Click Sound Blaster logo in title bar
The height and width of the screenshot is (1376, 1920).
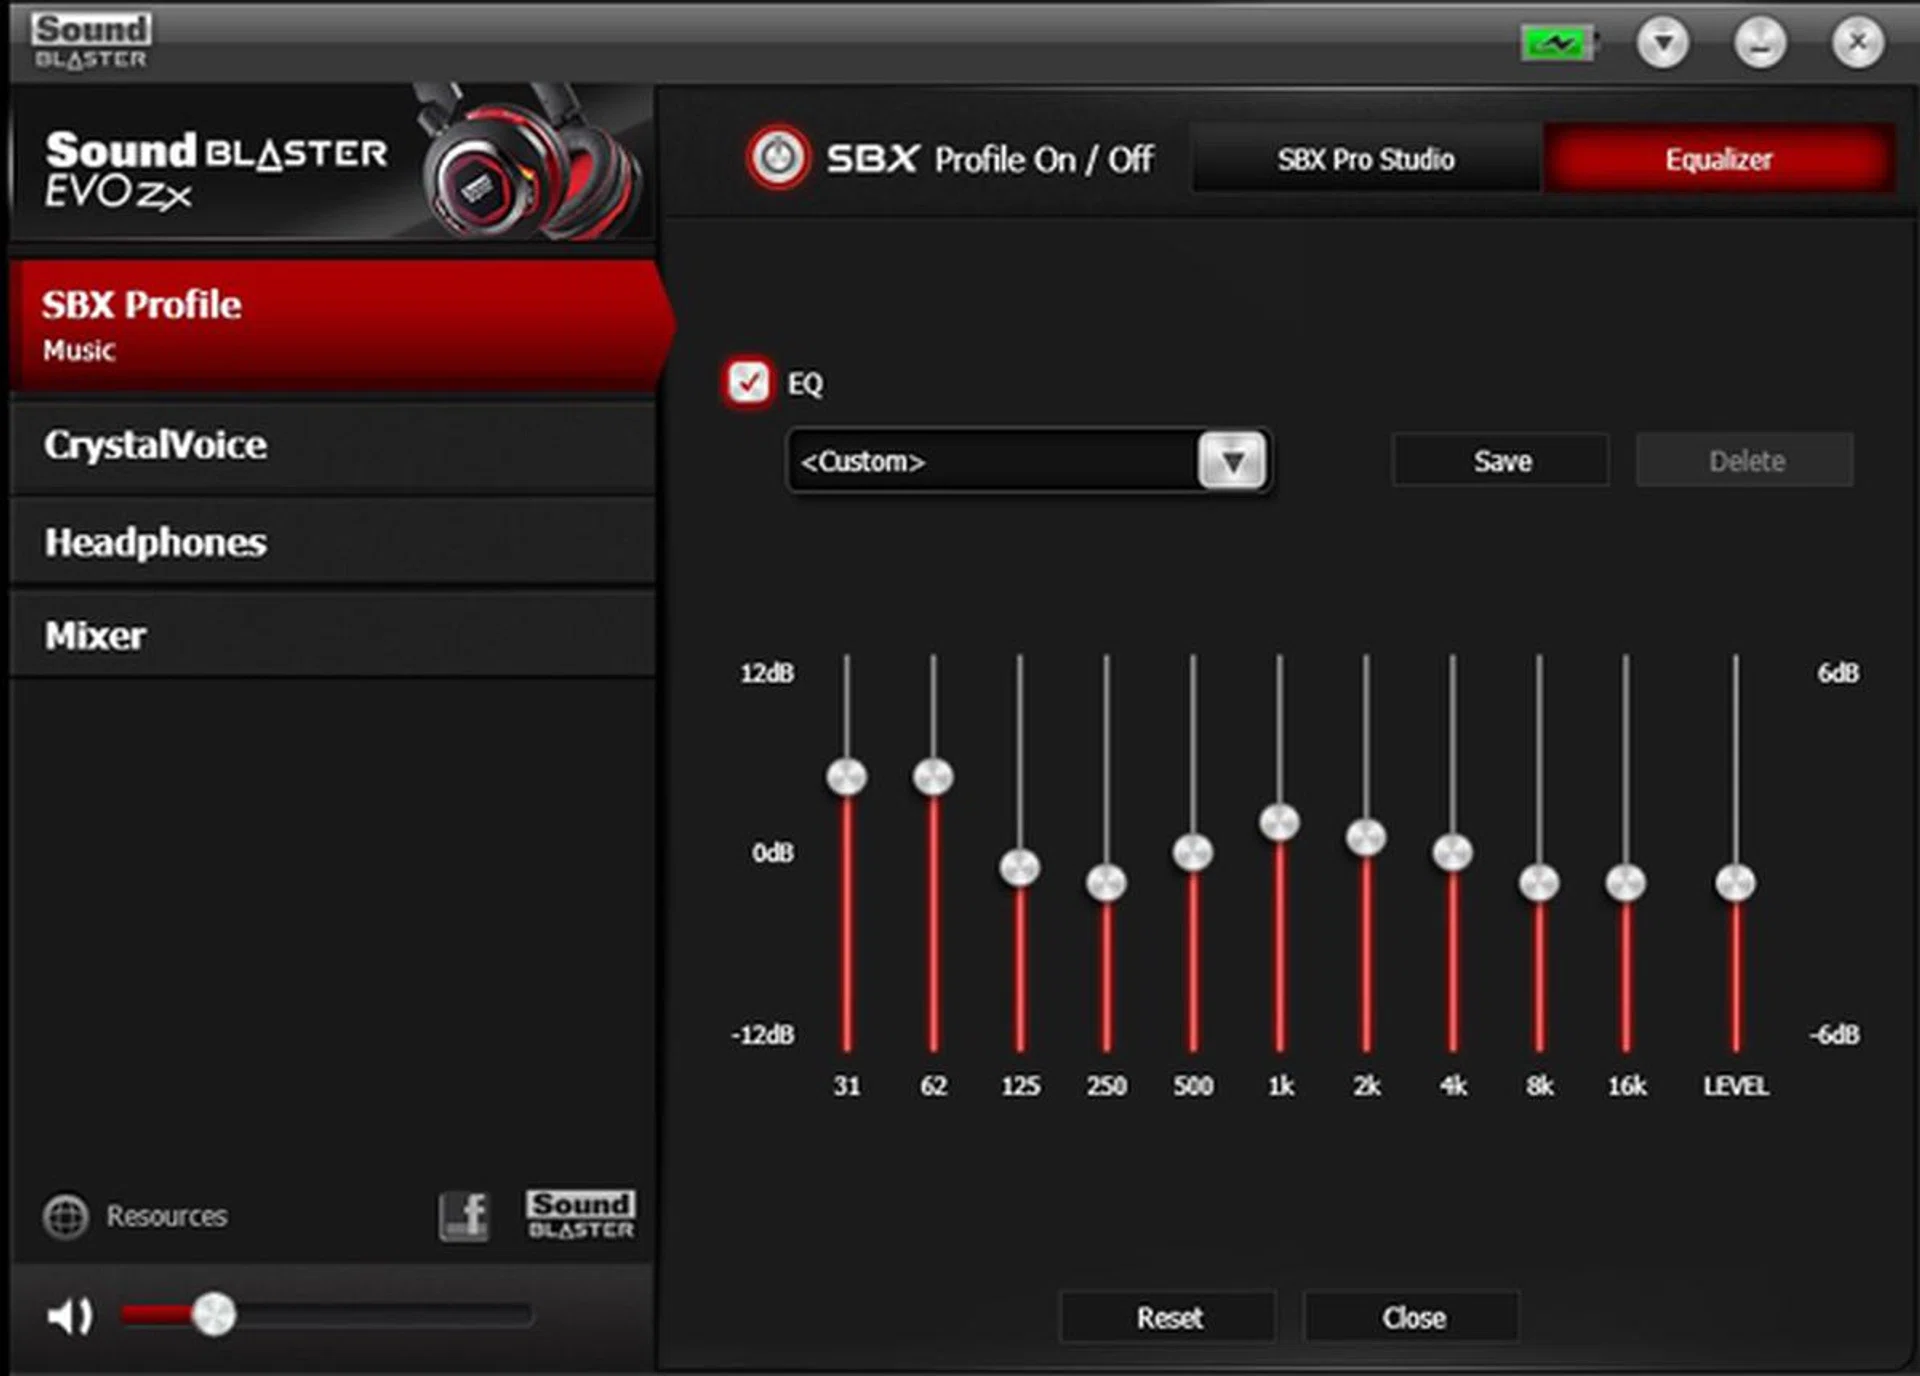click(91, 41)
